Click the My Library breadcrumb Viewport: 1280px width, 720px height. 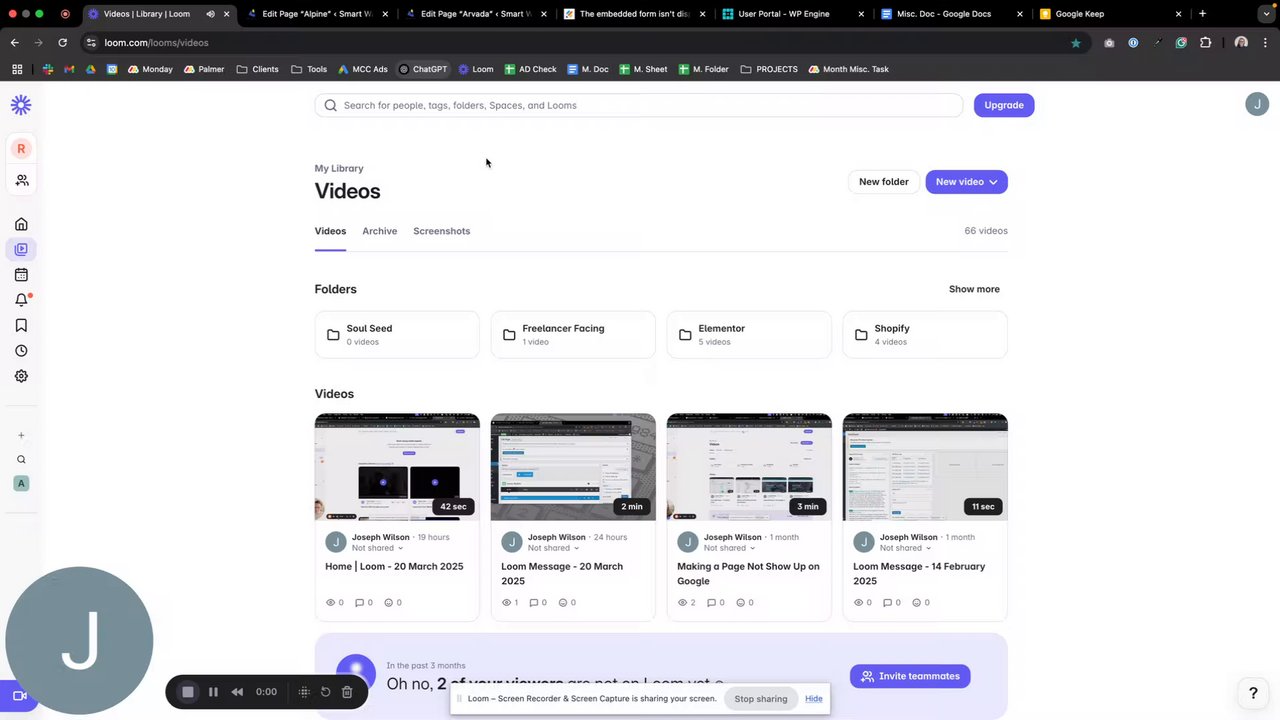click(x=339, y=168)
